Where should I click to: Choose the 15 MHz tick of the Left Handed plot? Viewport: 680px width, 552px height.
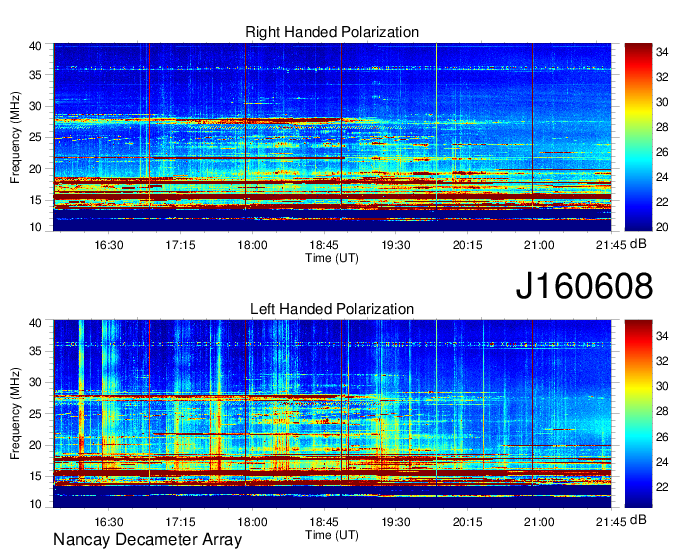(35, 477)
